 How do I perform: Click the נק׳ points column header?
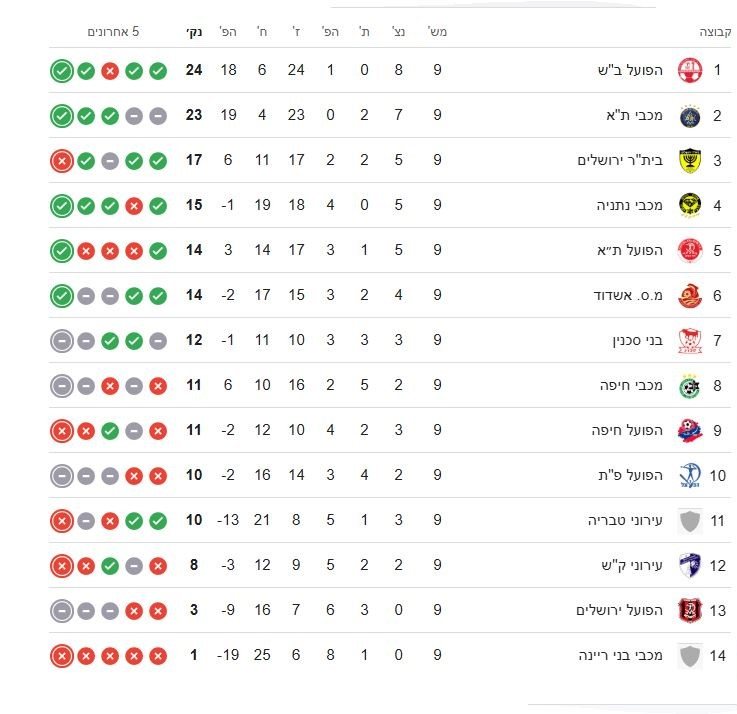[x=193, y=32]
